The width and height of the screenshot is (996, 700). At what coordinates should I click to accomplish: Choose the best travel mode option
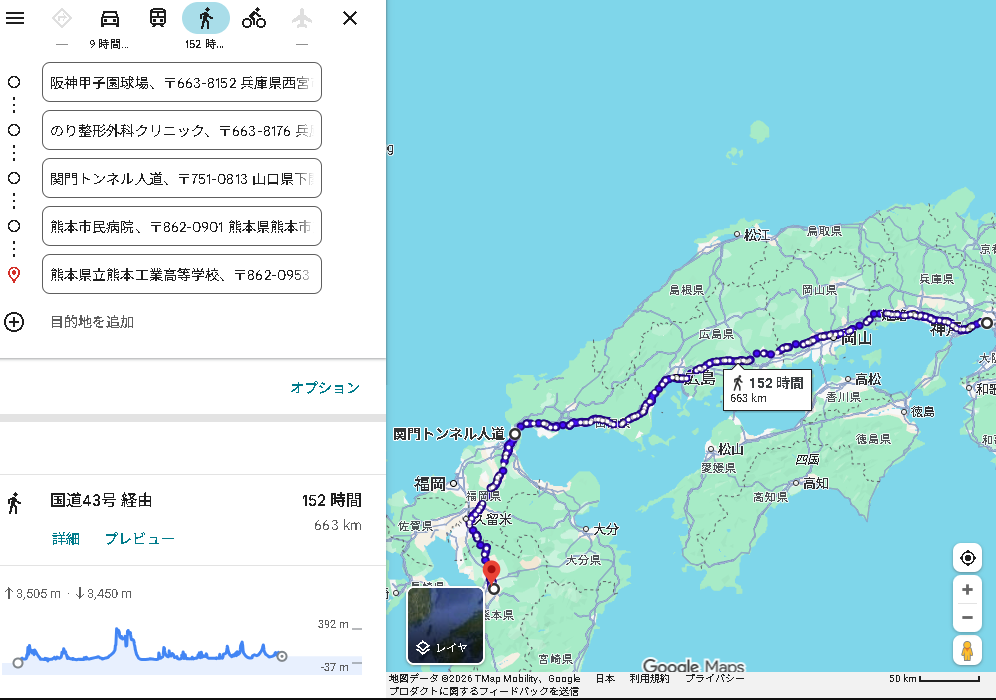click(62, 18)
